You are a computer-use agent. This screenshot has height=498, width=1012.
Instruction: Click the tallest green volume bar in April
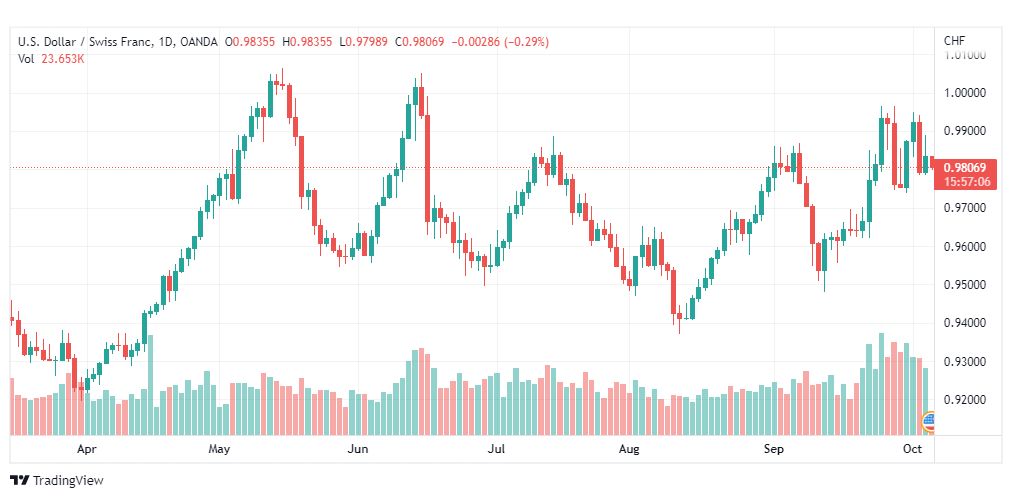point(150,385)
